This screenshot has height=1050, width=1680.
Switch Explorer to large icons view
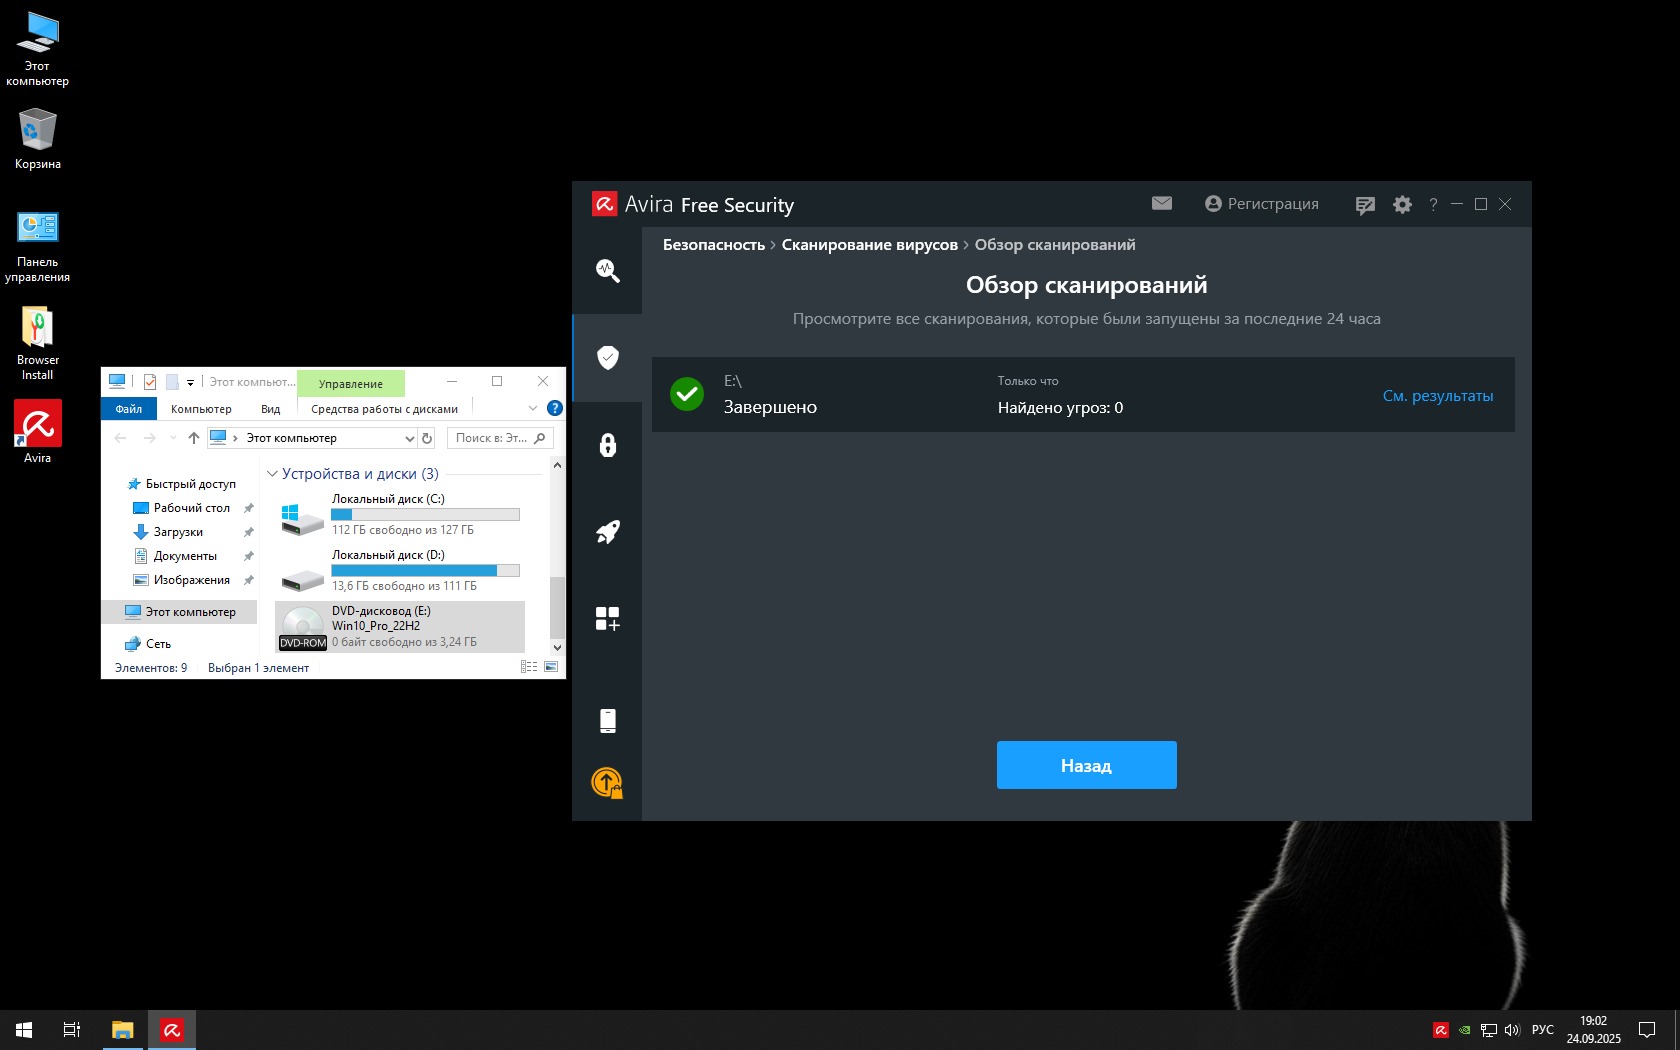[551, 667]
